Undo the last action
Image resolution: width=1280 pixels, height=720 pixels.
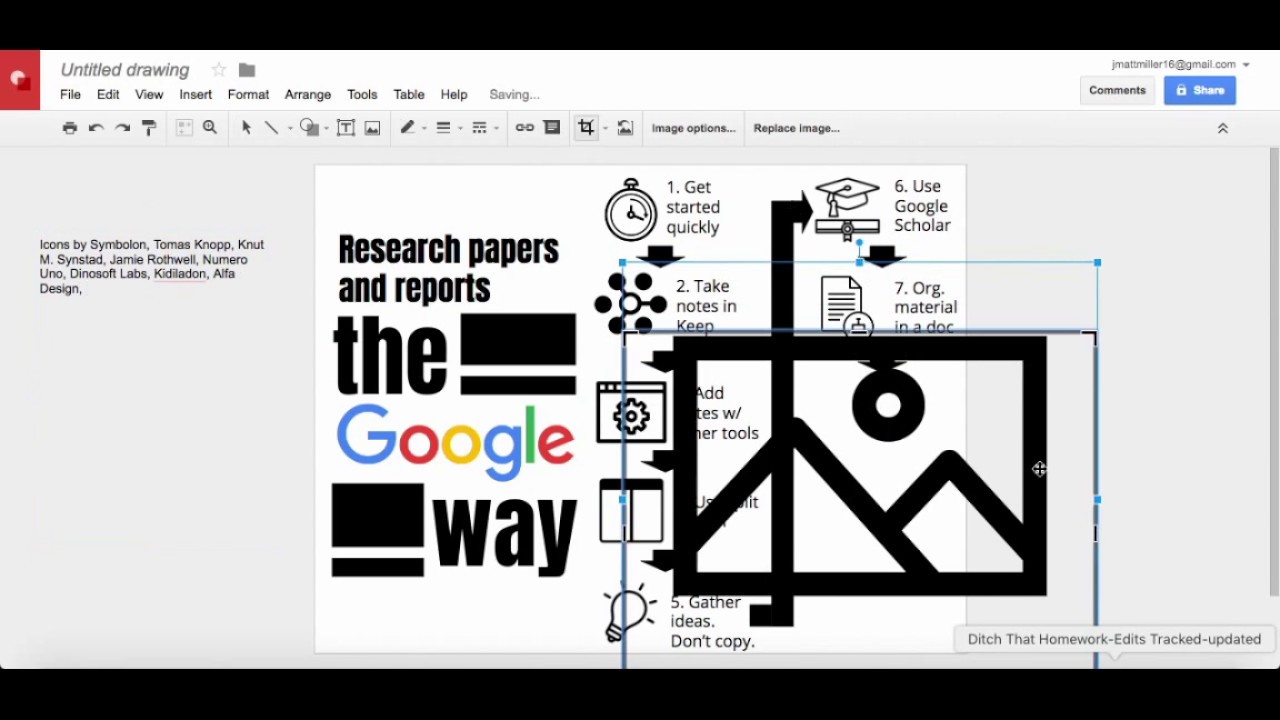96,128
